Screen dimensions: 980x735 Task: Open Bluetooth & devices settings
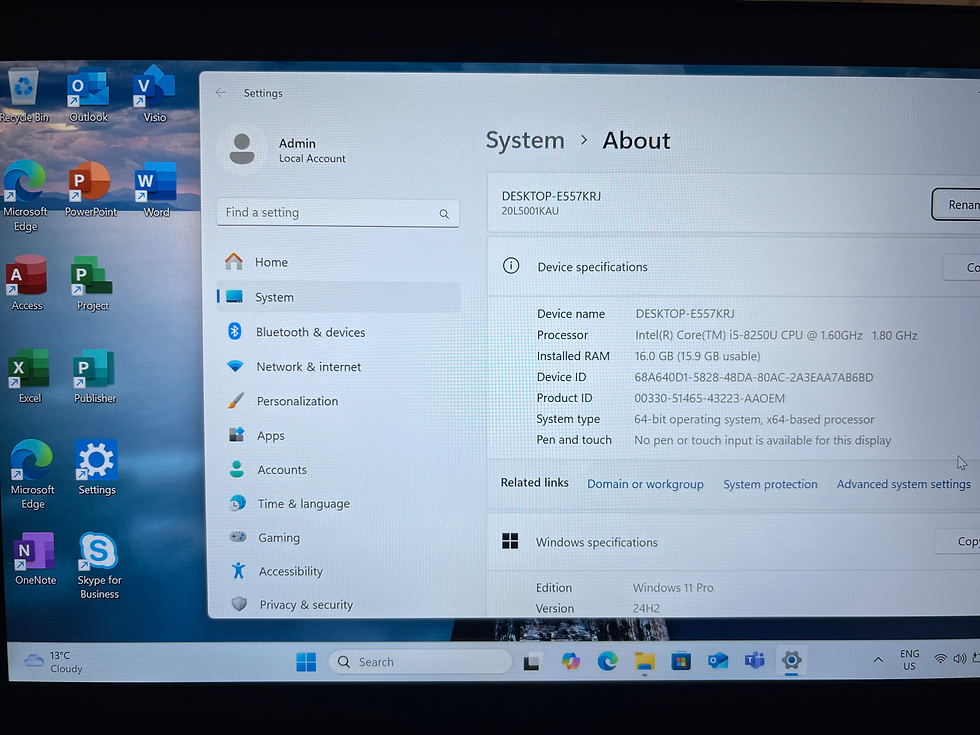pyautogui.click(x=338, y=332)
